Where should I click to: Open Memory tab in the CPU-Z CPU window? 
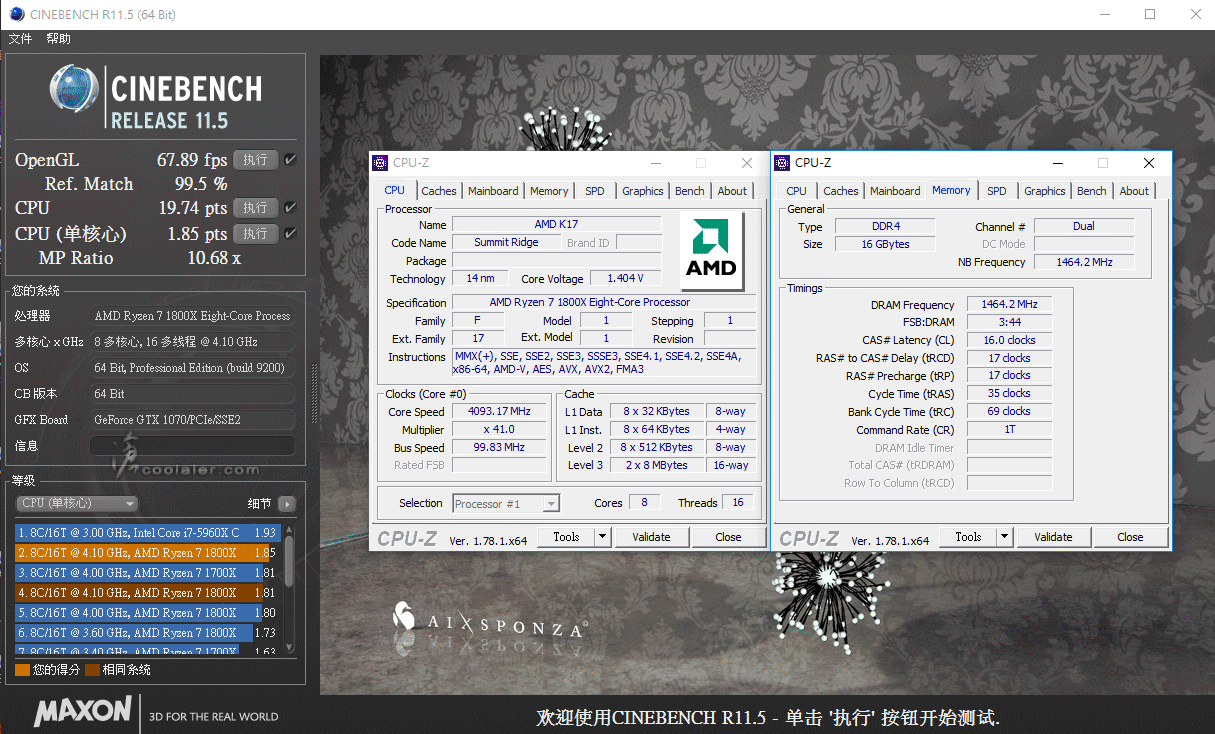tap(549, 191)
